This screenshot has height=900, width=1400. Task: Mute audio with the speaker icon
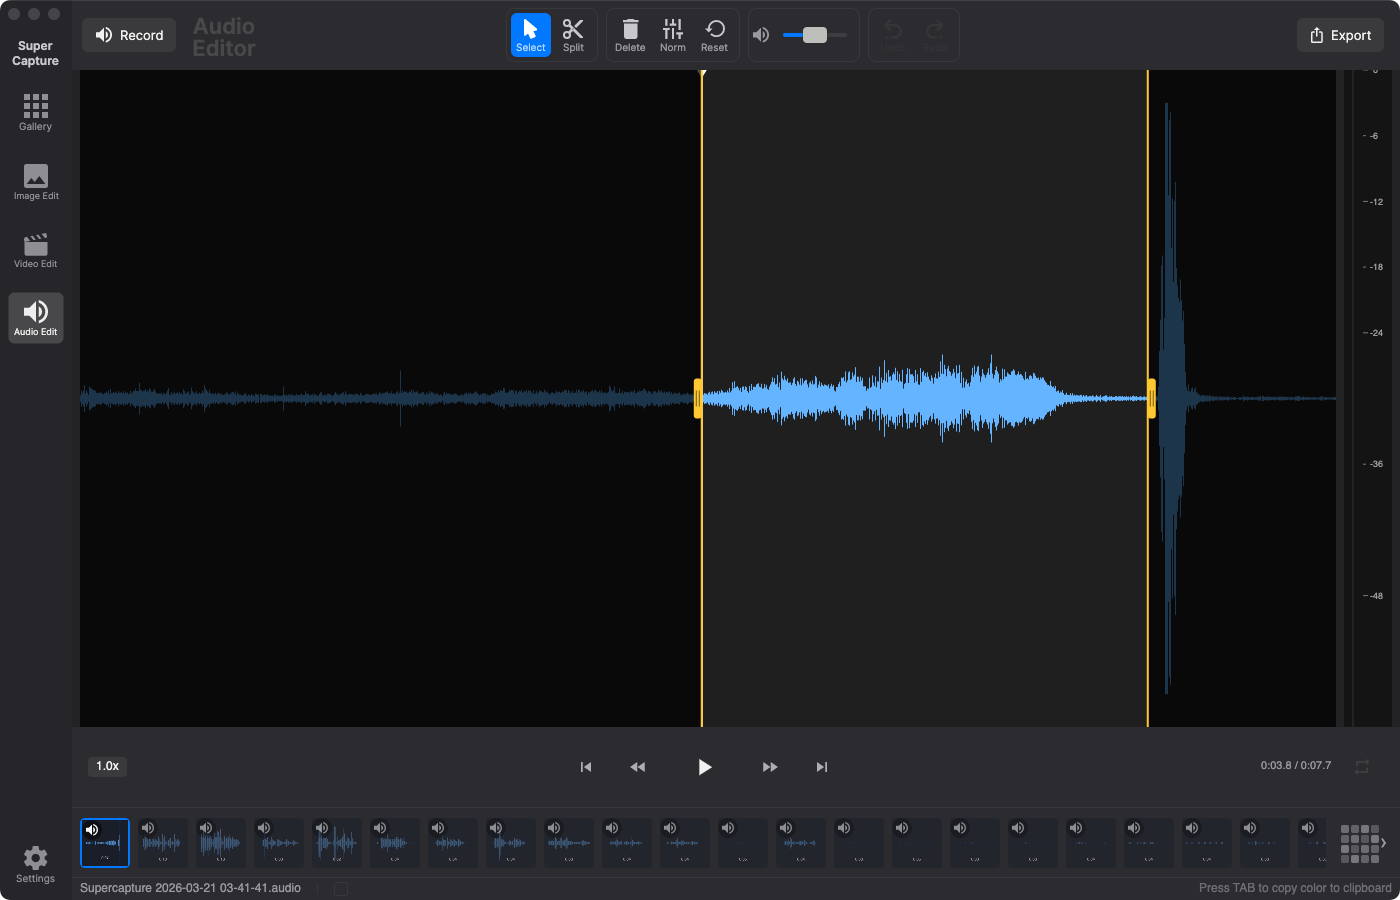(760, 34)
